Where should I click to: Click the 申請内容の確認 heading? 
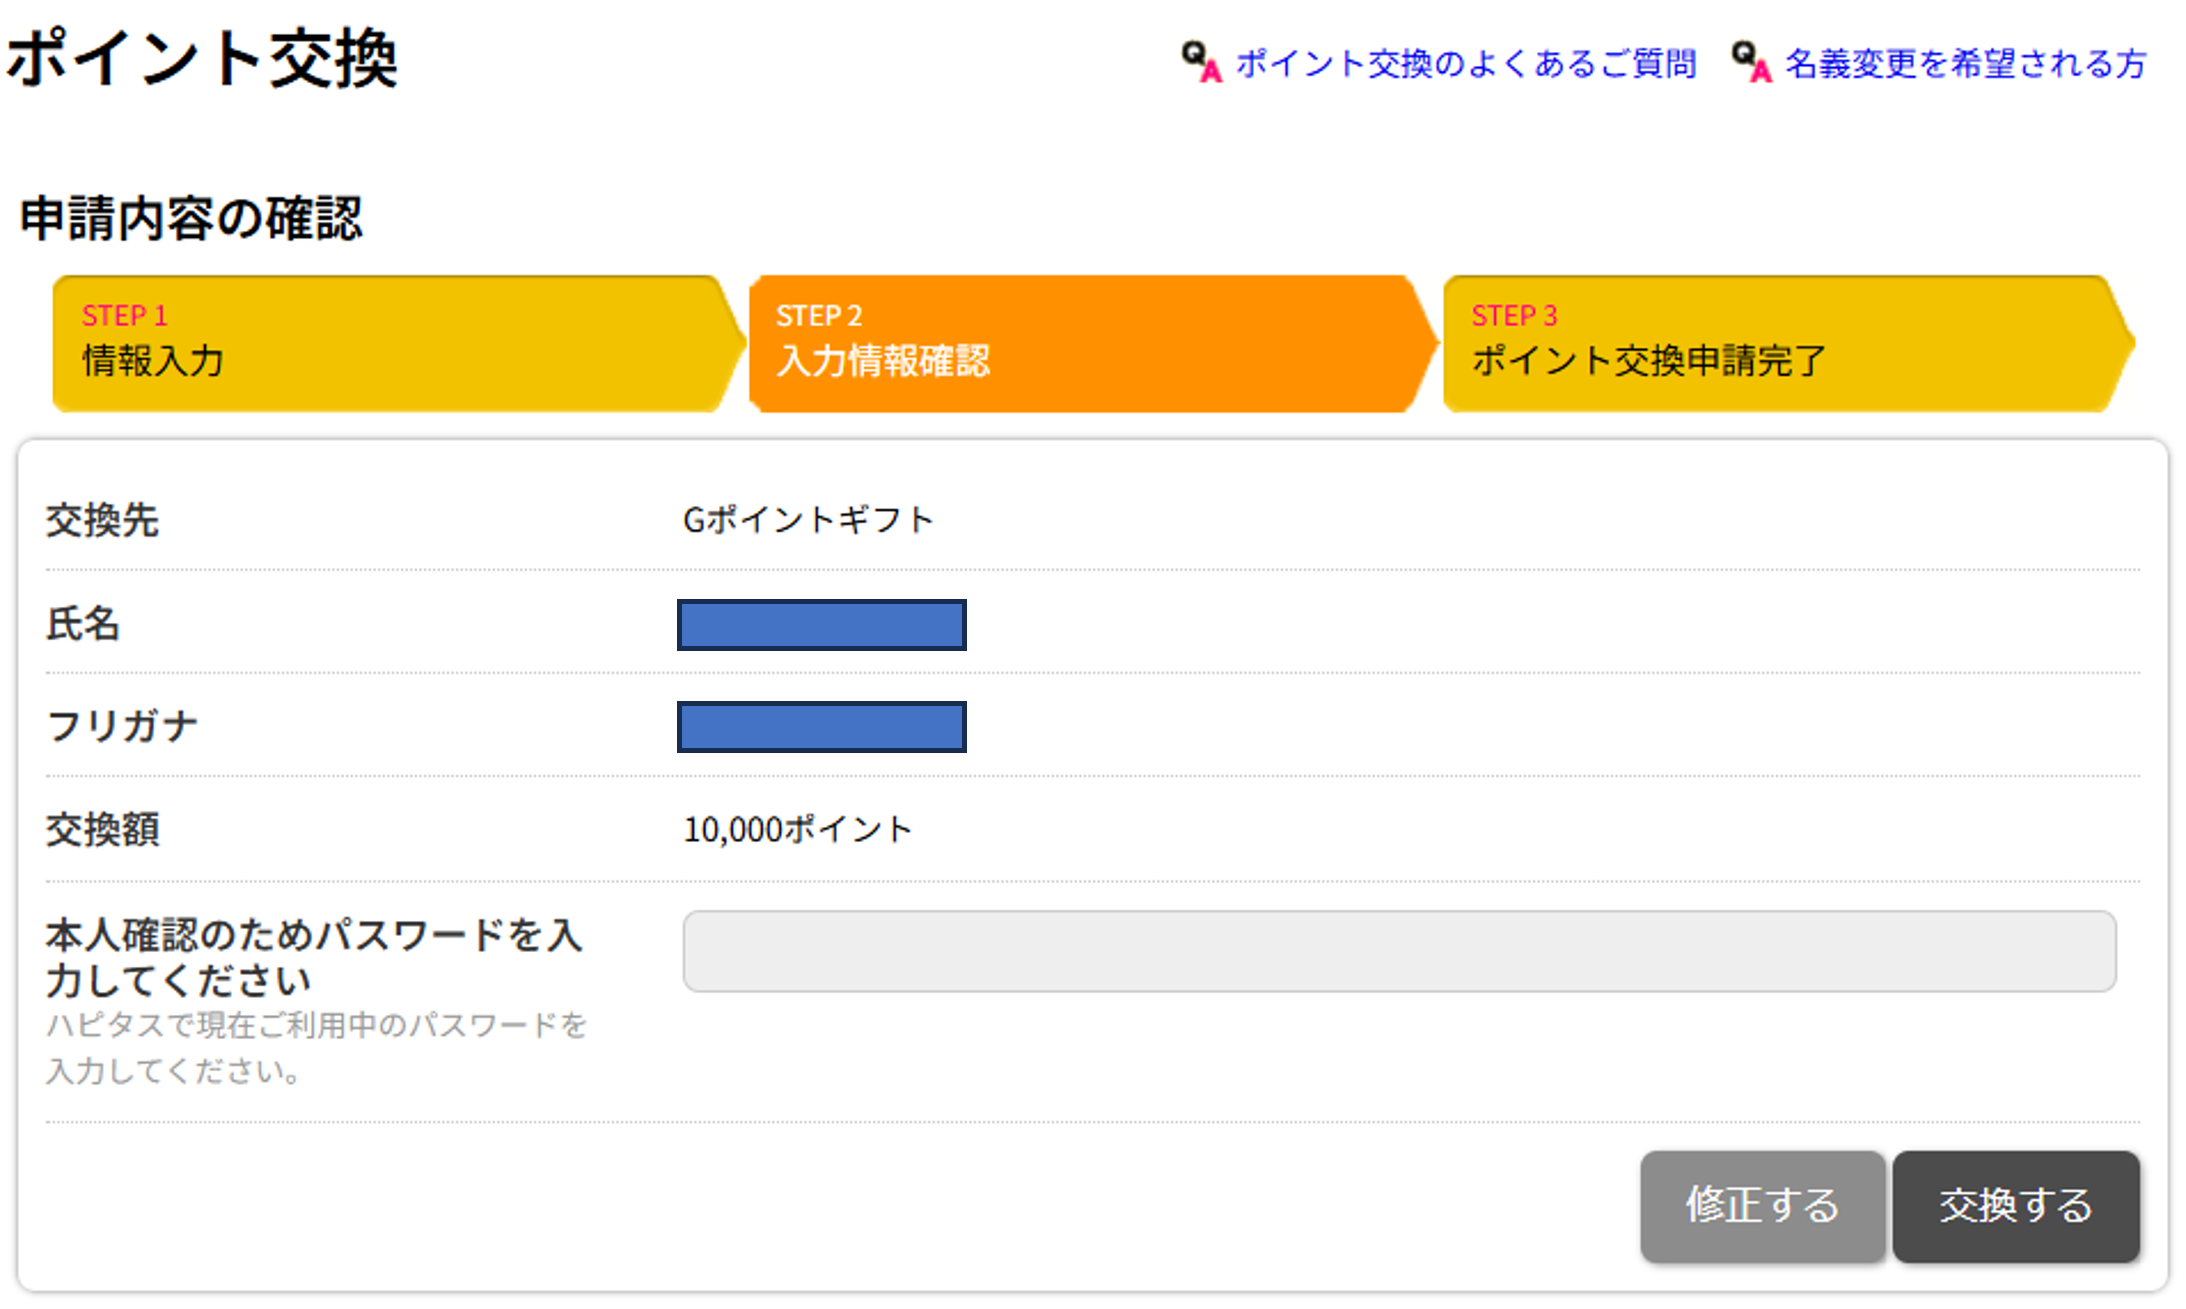[x=191, y=218]
